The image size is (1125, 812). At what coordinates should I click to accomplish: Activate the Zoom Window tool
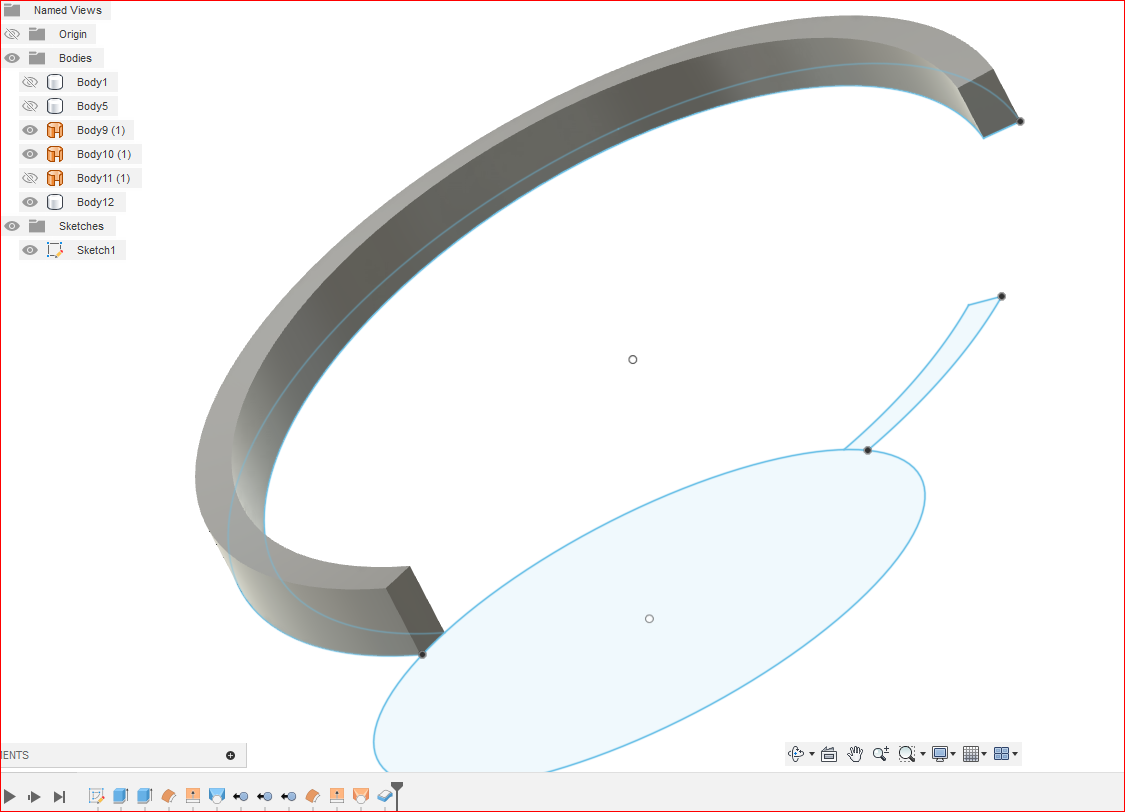point(906,754)
